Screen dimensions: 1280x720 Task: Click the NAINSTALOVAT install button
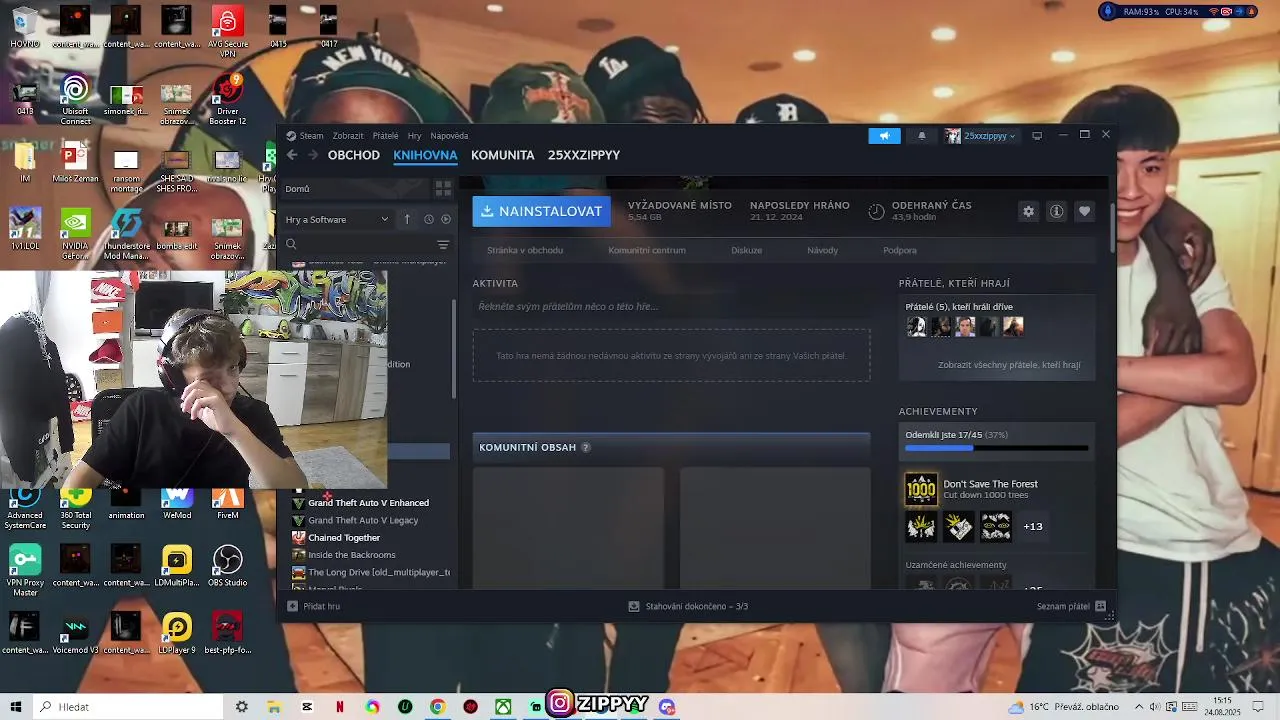tap(541, 211)
